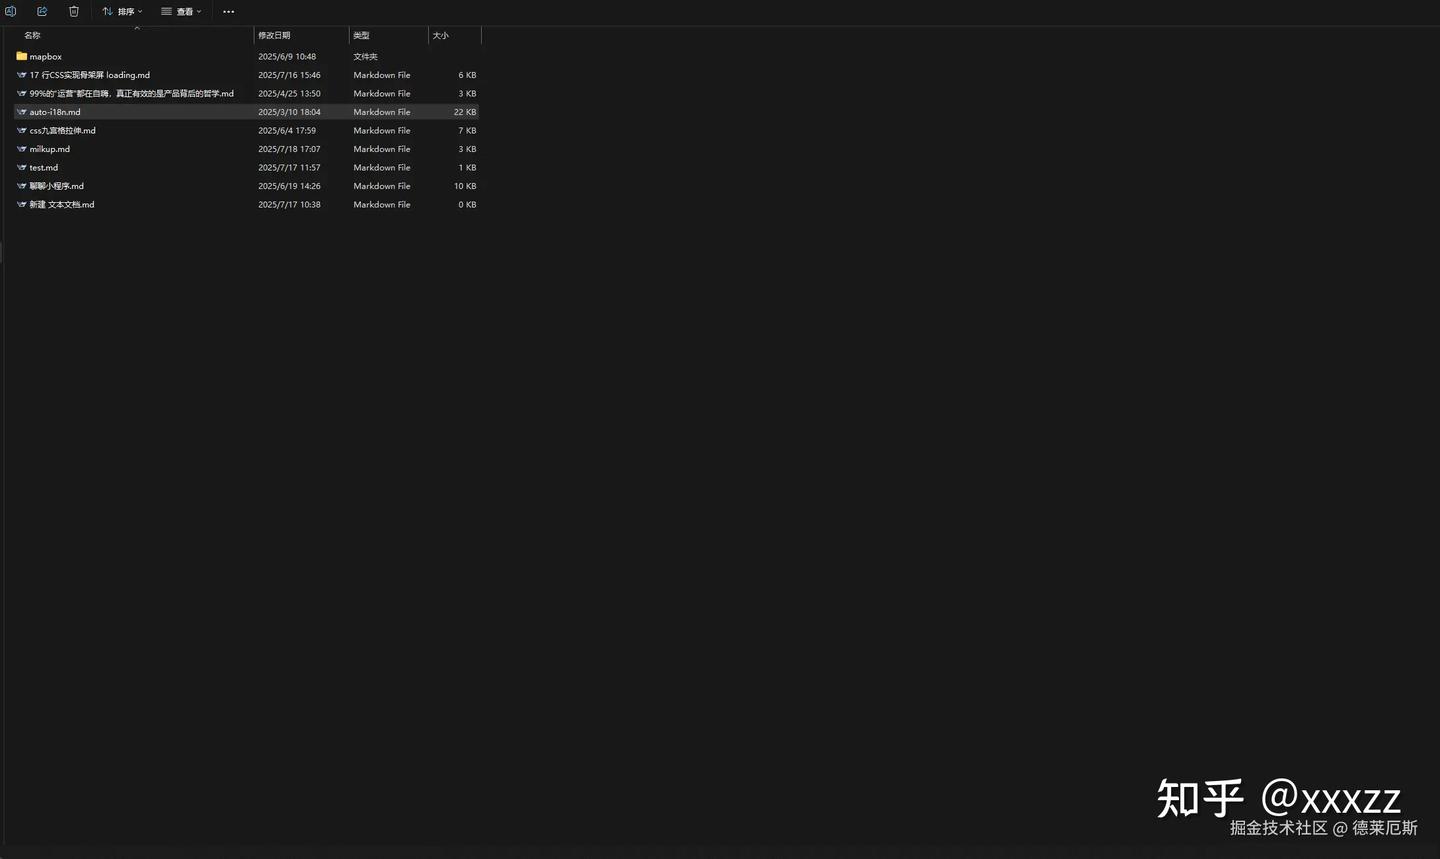Select the auto-i18n.md file
Viewport: 1440px width, 859px height.
[x=55, y=112]
